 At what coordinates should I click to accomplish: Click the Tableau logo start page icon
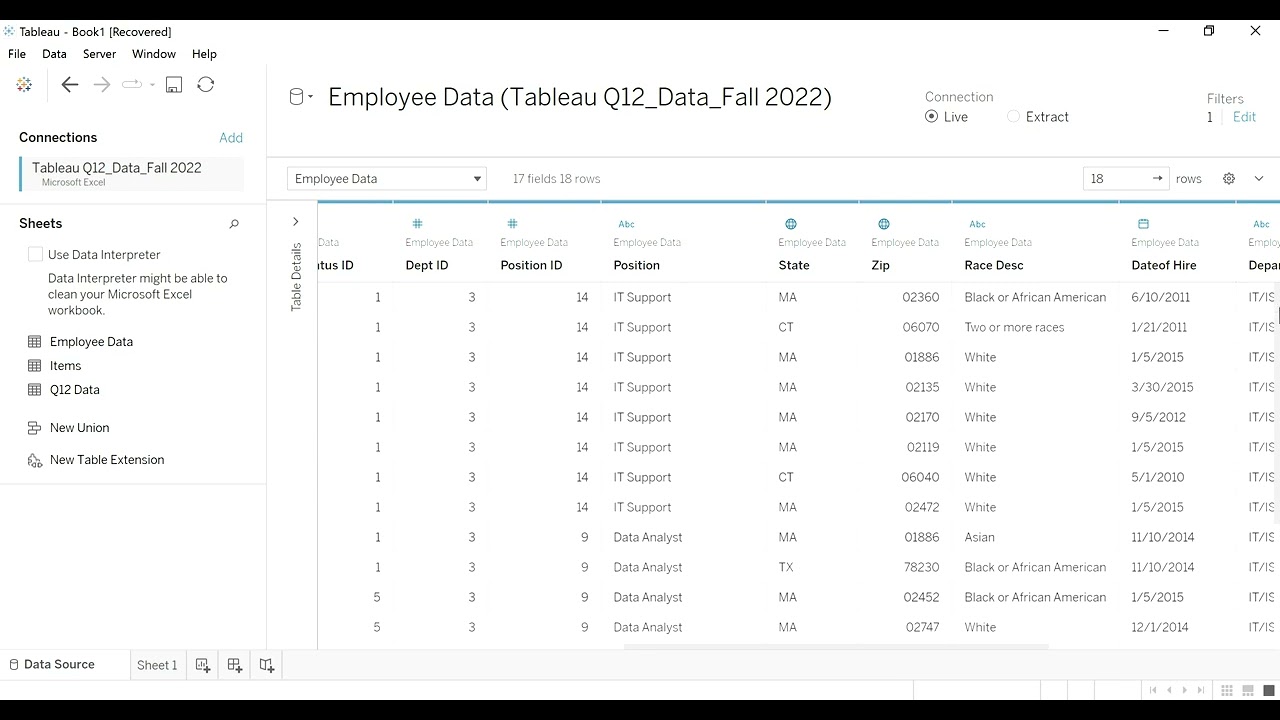point(24,85)
